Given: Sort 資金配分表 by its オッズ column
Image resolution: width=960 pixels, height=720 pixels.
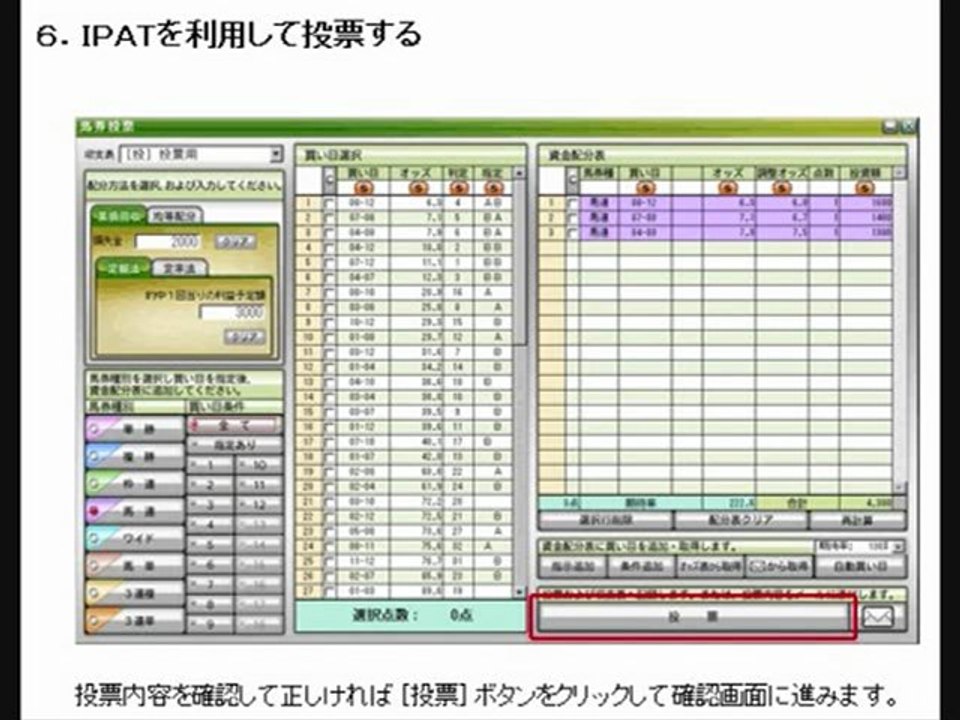Looking at the screenshot, I should (x=729, y=188).
